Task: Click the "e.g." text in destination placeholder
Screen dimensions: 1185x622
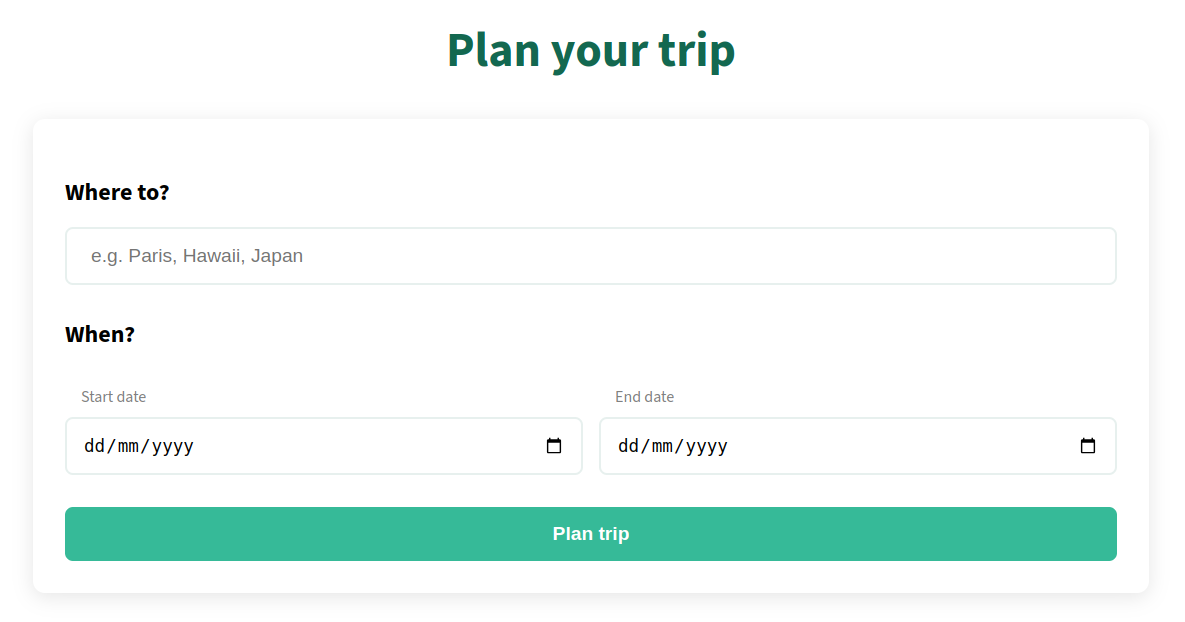Action: pyautogui.click(x=107, y=257)
